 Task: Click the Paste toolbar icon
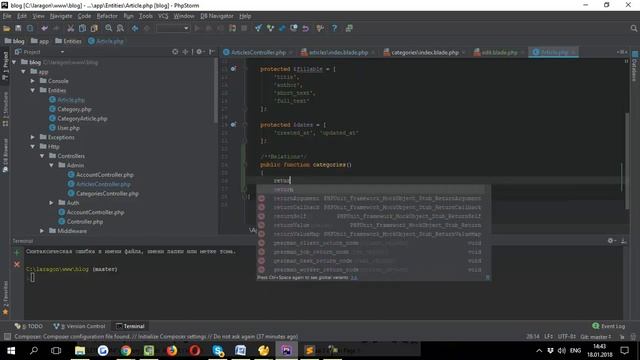click(x=94, y=28)
